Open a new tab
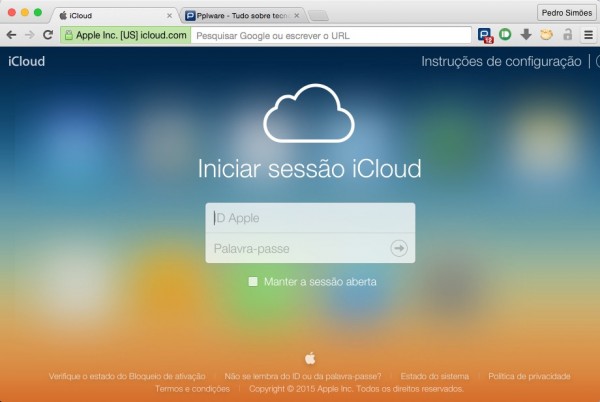600x402 pixels. pos(318,16)
